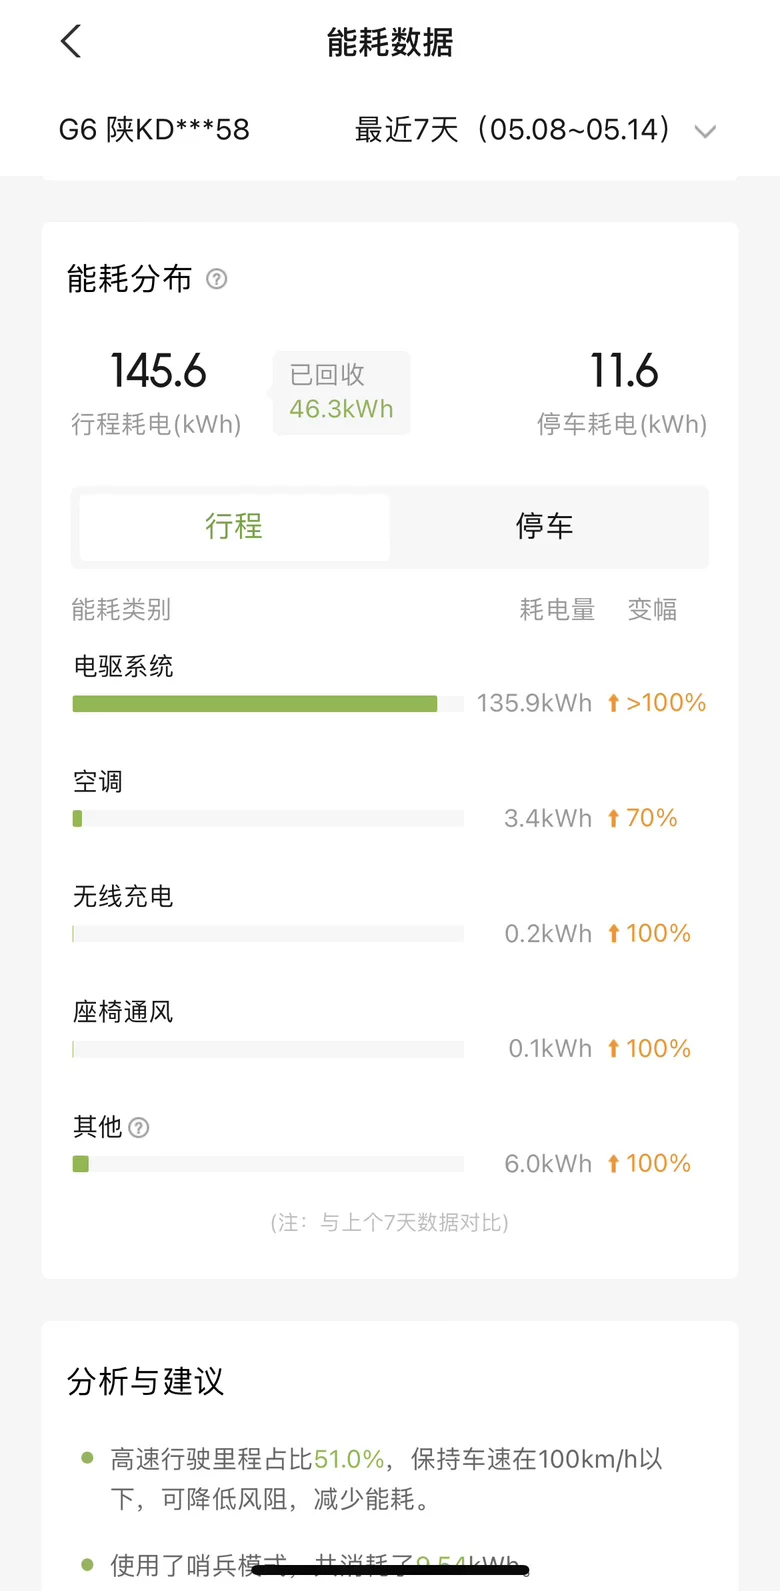Switch to the 停车 tab
The image size is (780, 1591).
[544, 527]
